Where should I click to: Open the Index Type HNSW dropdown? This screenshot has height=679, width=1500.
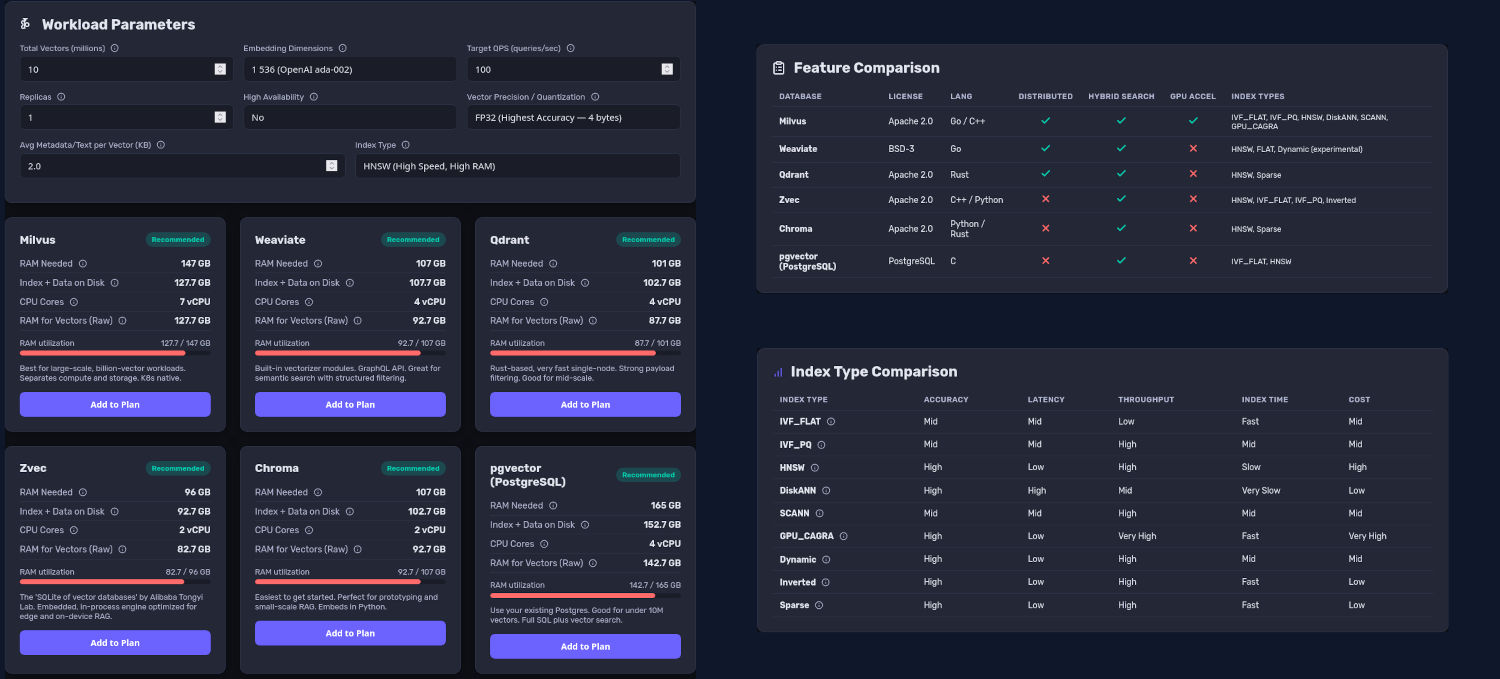(x=517, y=166)
